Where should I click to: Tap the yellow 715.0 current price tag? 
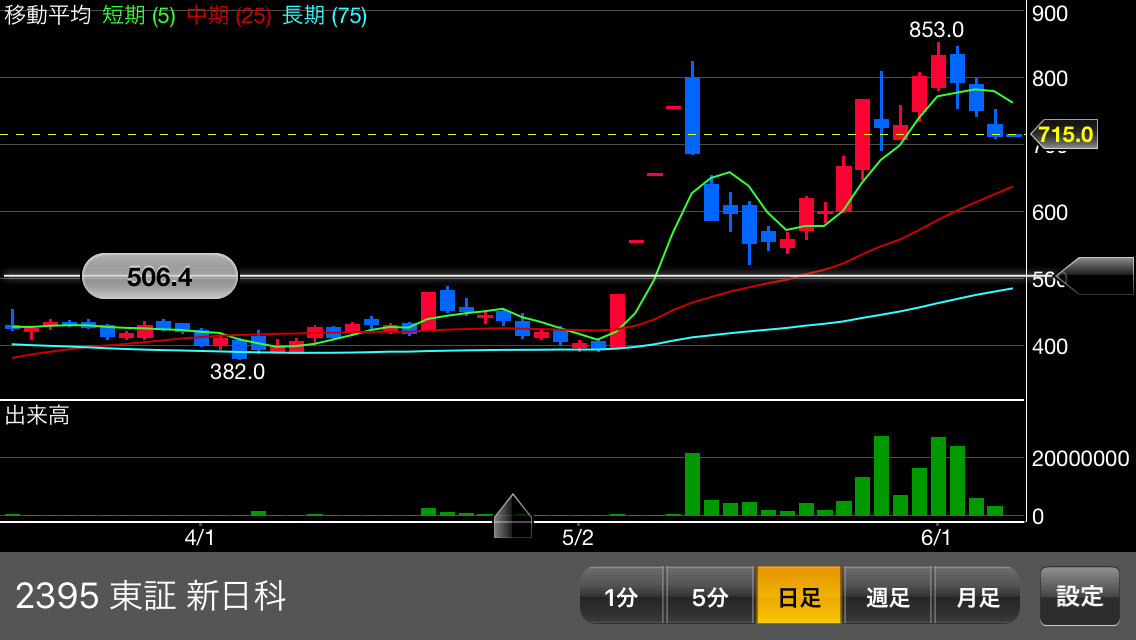click(x=1064, y=134)
